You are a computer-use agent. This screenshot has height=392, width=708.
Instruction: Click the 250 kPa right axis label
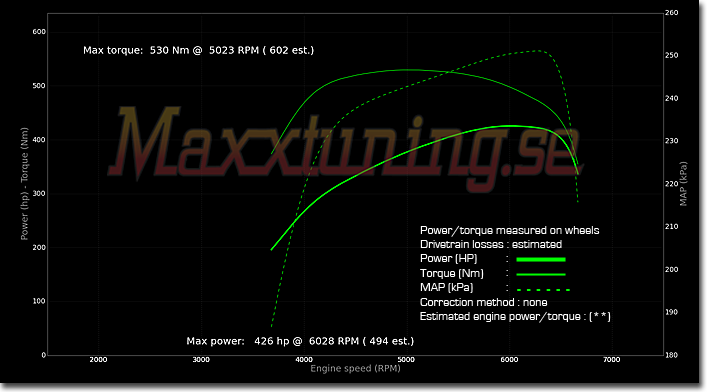tap(671, 55)
